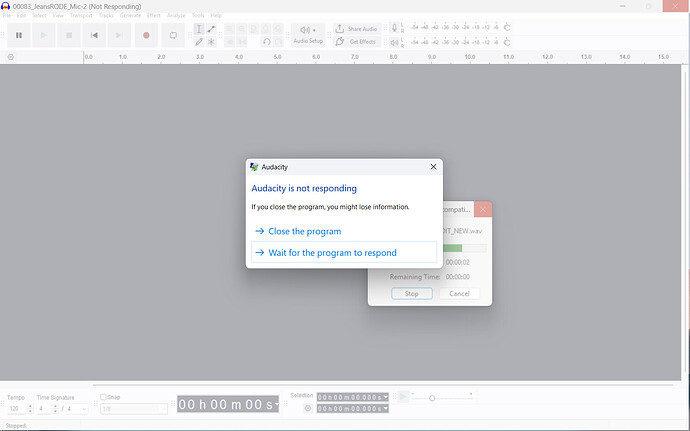Open the Select menu
Image resolution: width=690 pixels, height=431 pixels.
39,15
